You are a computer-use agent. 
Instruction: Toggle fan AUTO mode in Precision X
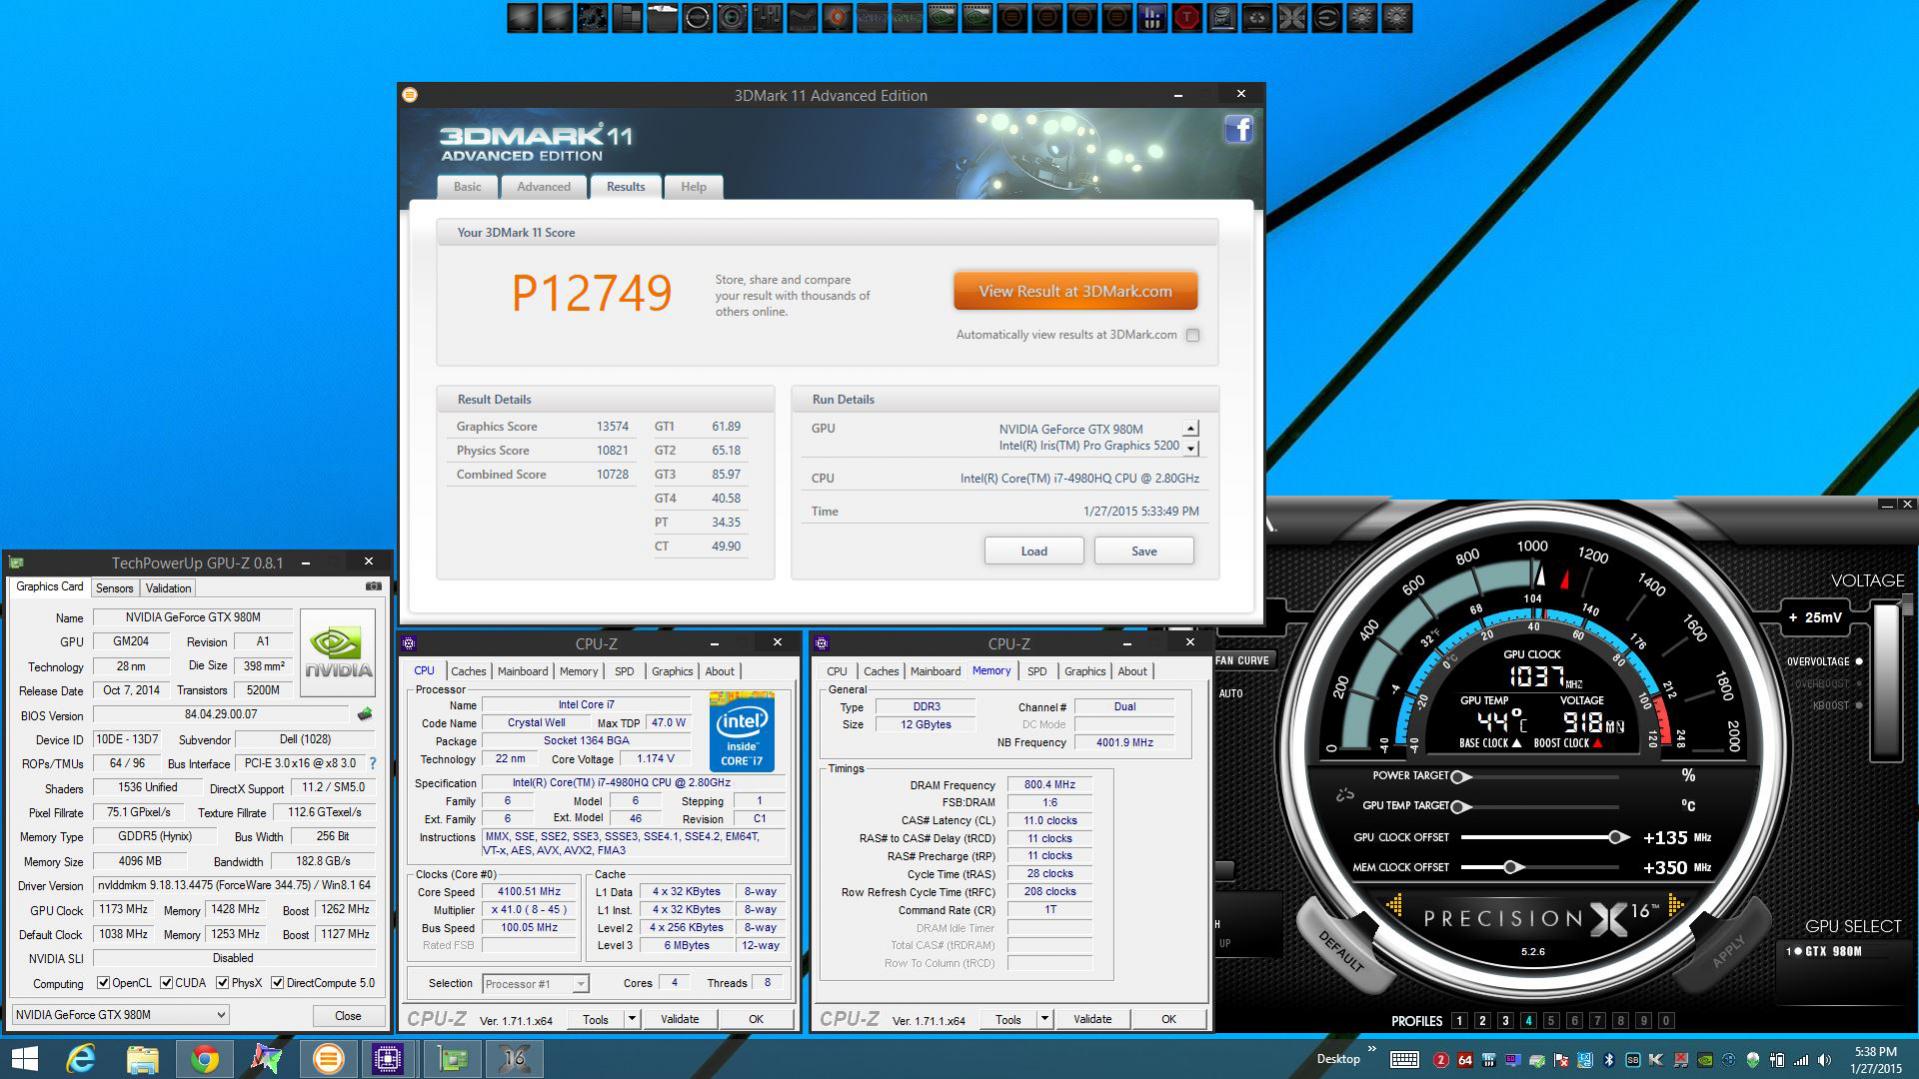click(1231, 693)
